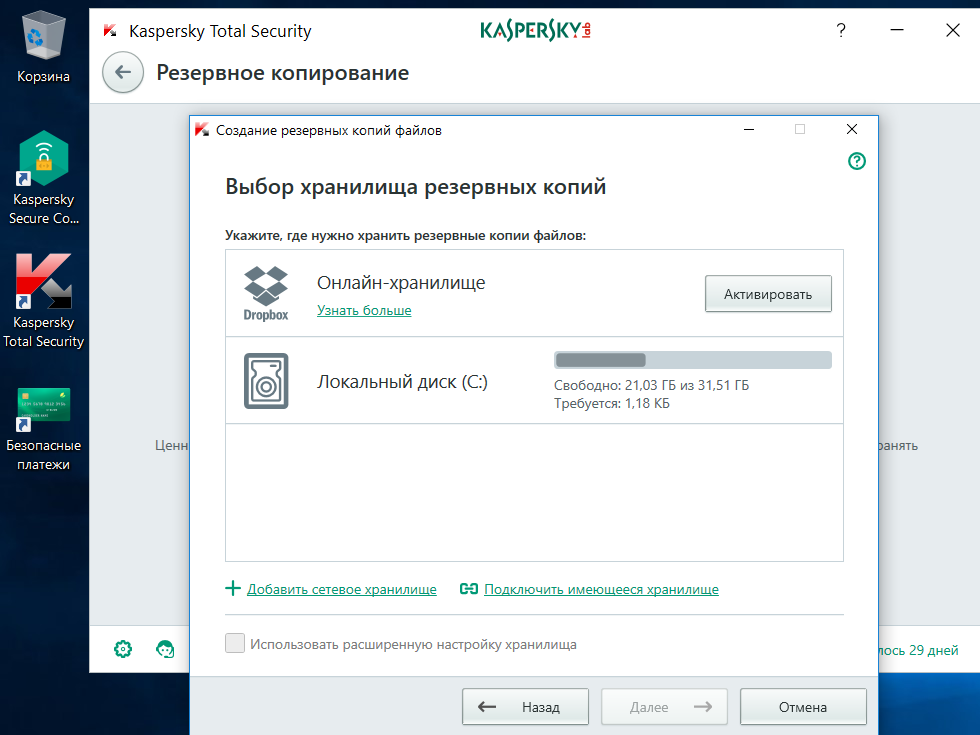The image size is (980, 735).
Task: Click Активировать for online storage
Action: point(768,294)
